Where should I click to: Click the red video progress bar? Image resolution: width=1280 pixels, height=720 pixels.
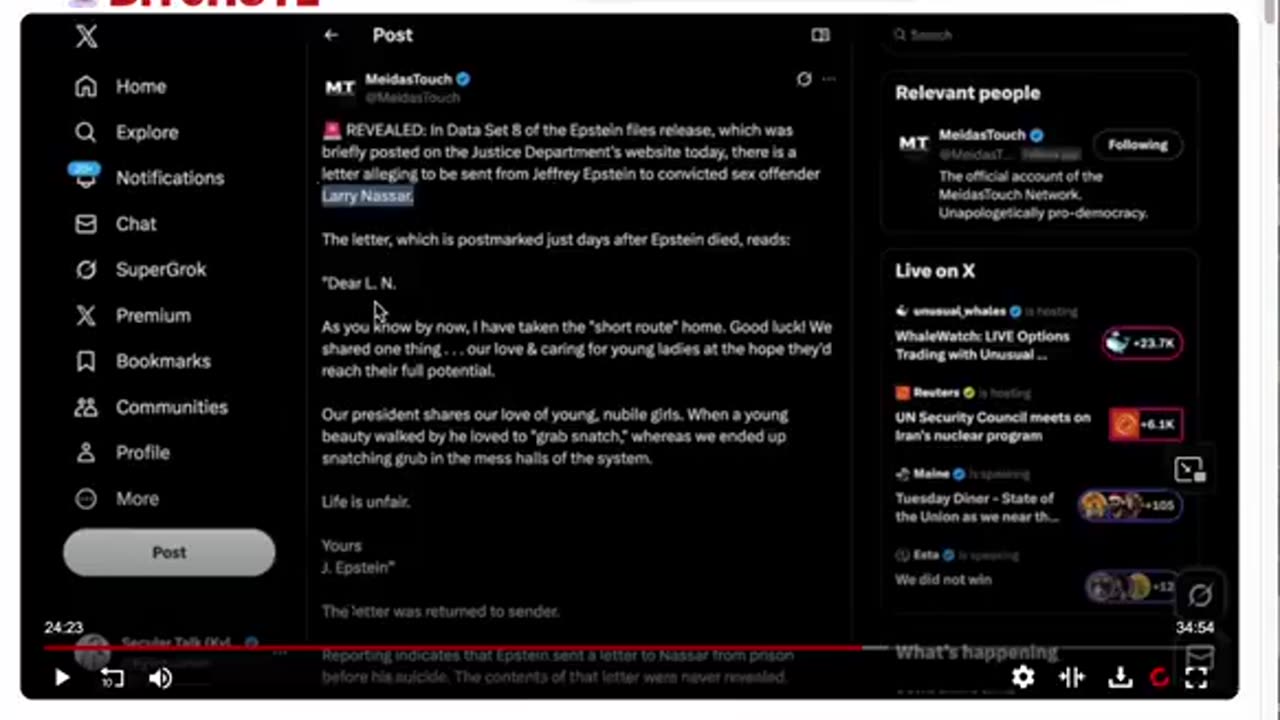[x=450, y=648]
